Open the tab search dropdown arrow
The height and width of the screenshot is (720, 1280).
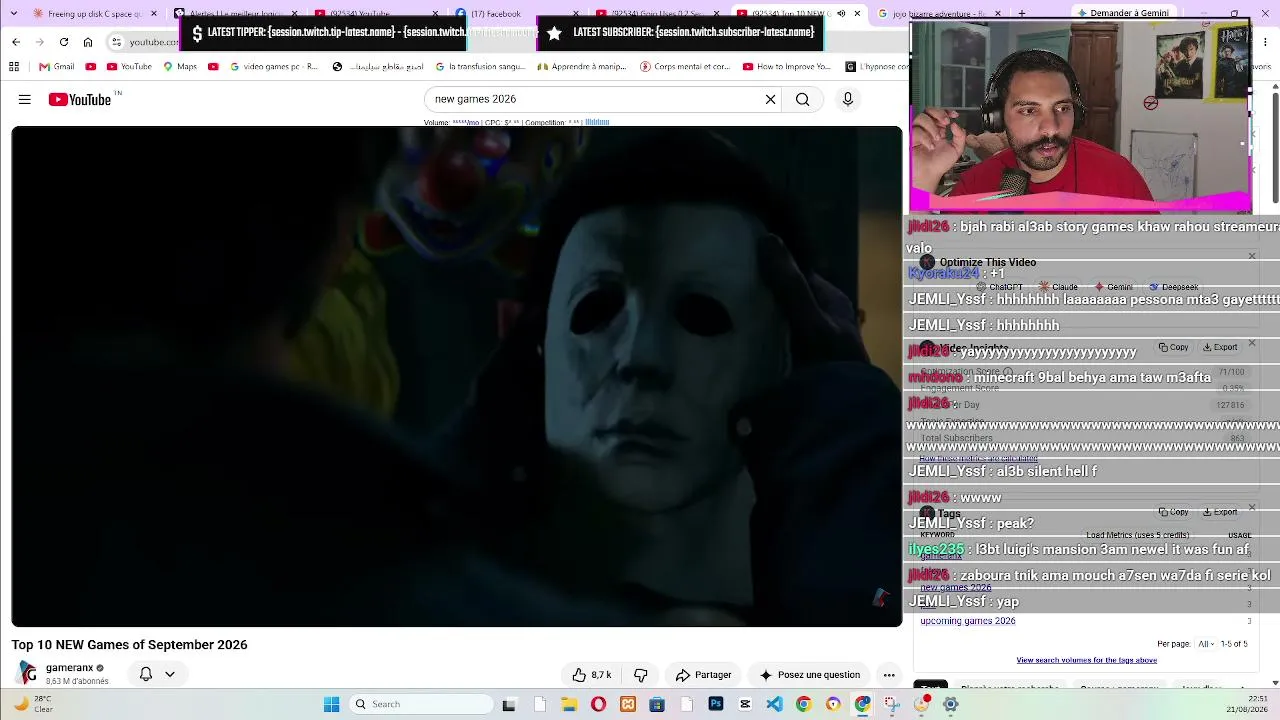(14, 14)
